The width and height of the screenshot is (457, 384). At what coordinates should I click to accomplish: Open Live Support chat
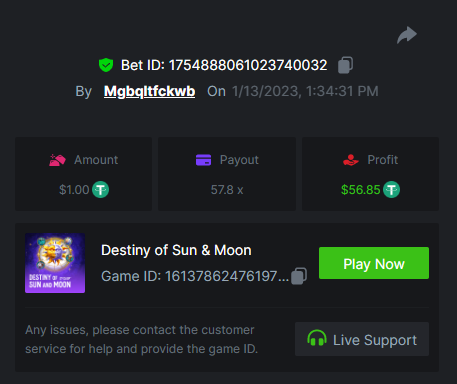pyautogui.click(x=362, y=339)
